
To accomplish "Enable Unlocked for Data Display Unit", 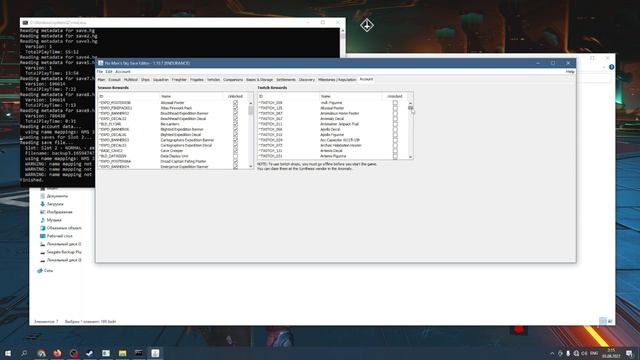I will pyautogui.click(x=236, y=156).
